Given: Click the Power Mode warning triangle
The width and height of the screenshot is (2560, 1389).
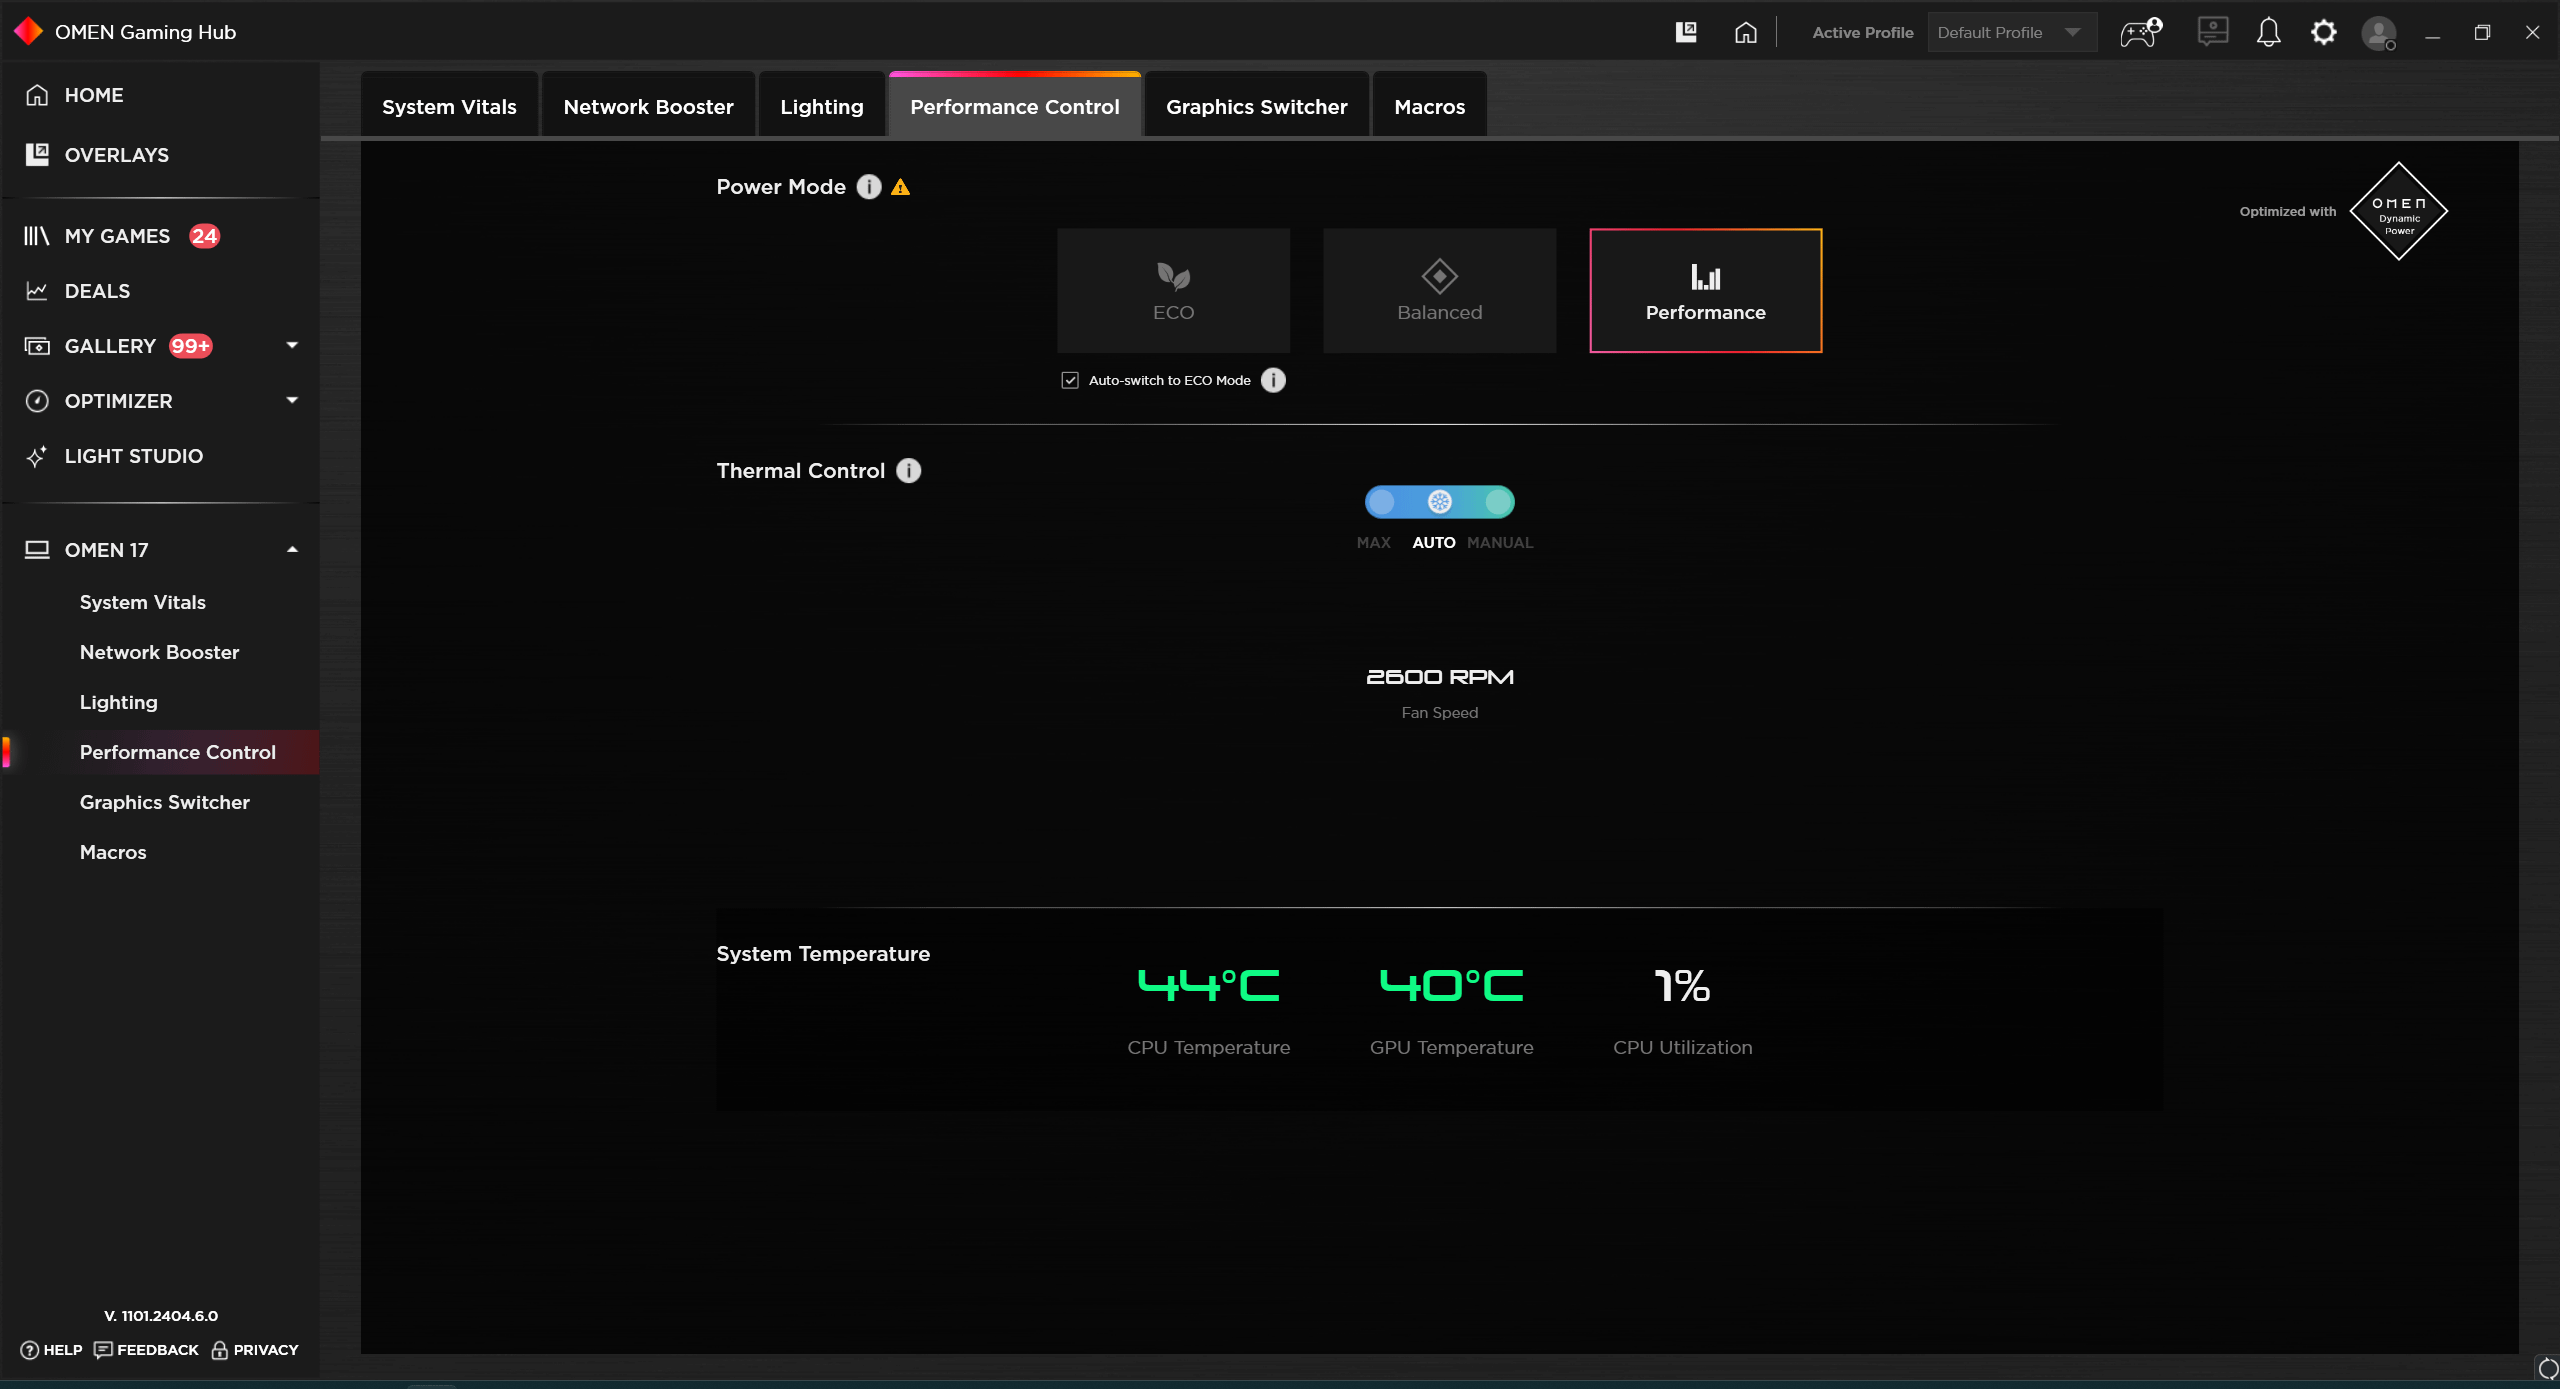Looking at the screenshot, I should (900, 187).
